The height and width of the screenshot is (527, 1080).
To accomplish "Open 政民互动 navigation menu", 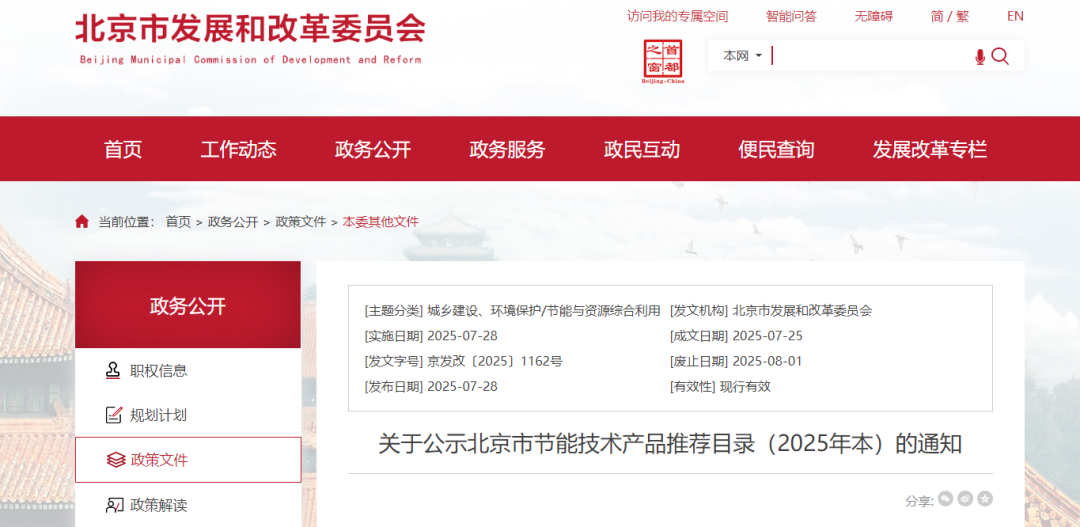I will 642,149.
